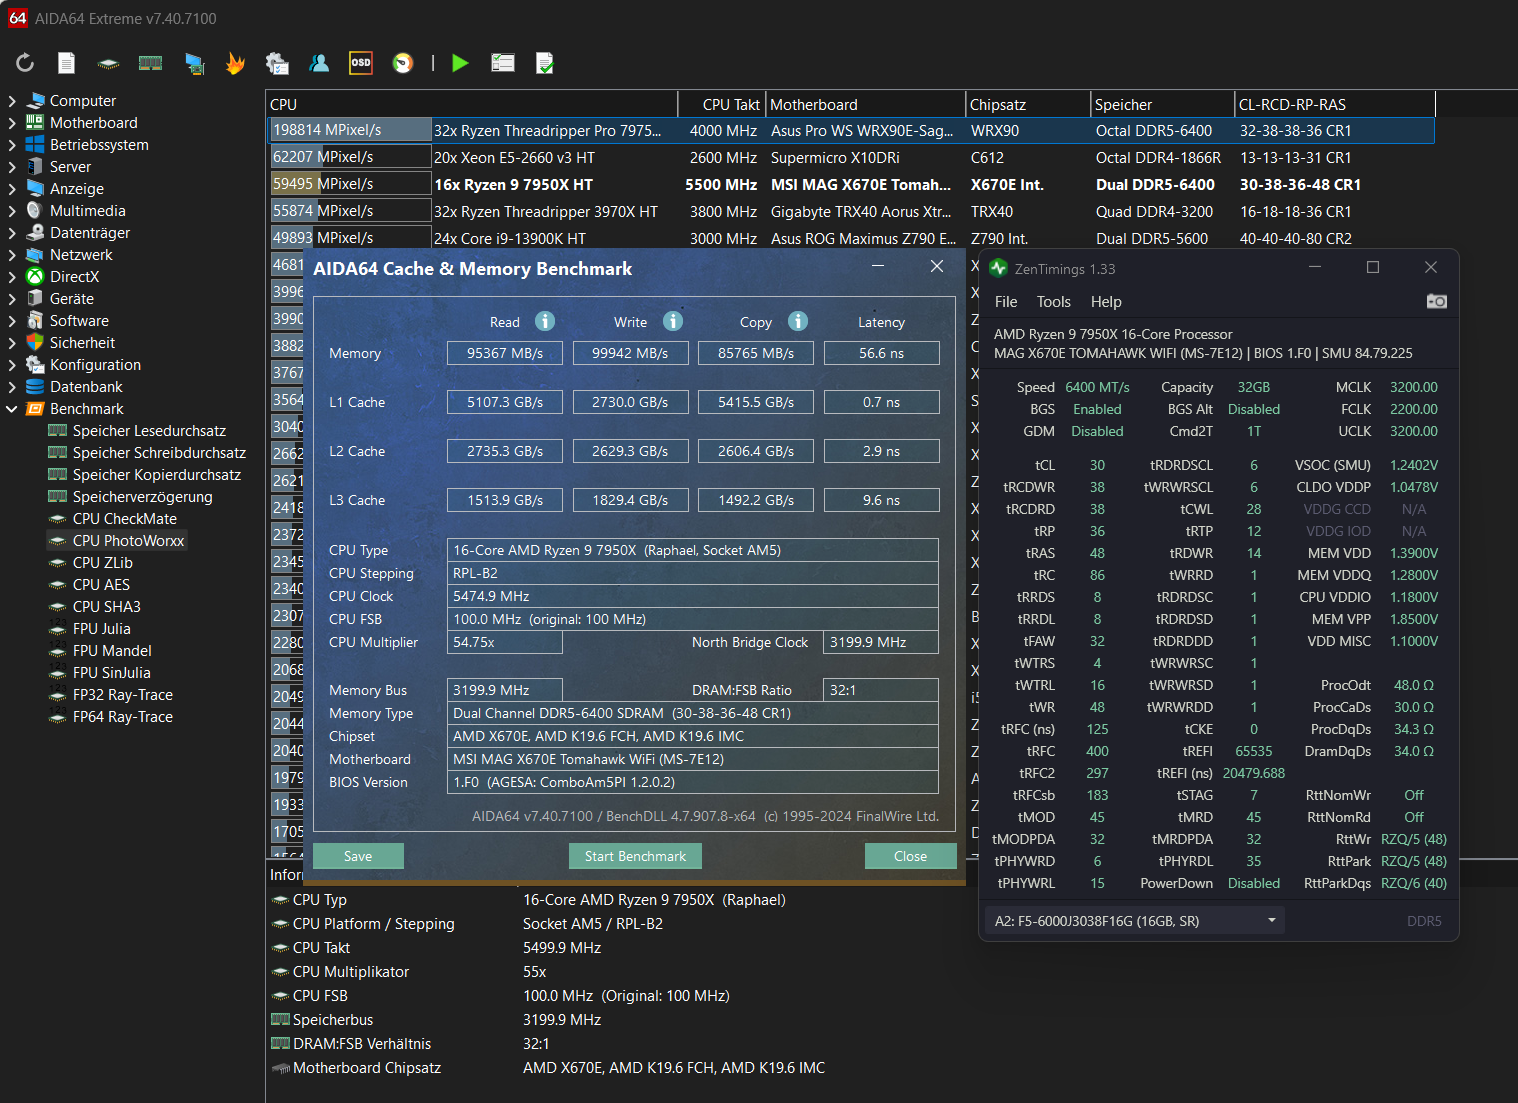The image size is (1518, 1103).
Task: Select Multimedia in the sidebar tree
Action: point(88,211)
